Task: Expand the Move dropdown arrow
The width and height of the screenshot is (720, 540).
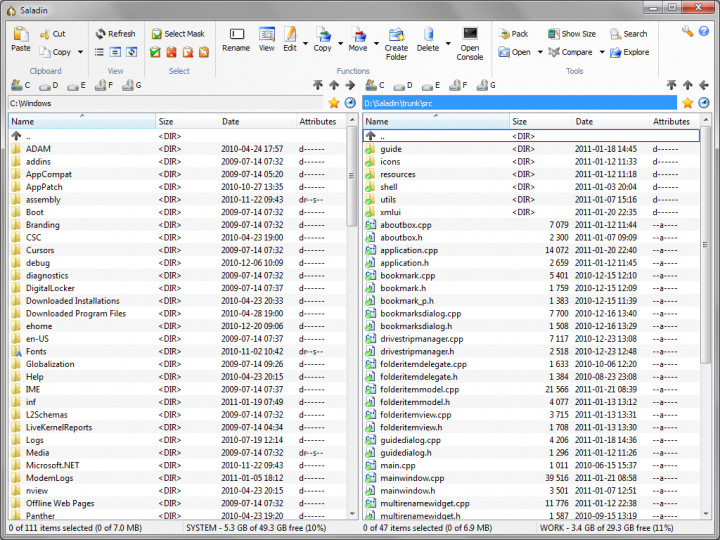Action: (376, 44)
